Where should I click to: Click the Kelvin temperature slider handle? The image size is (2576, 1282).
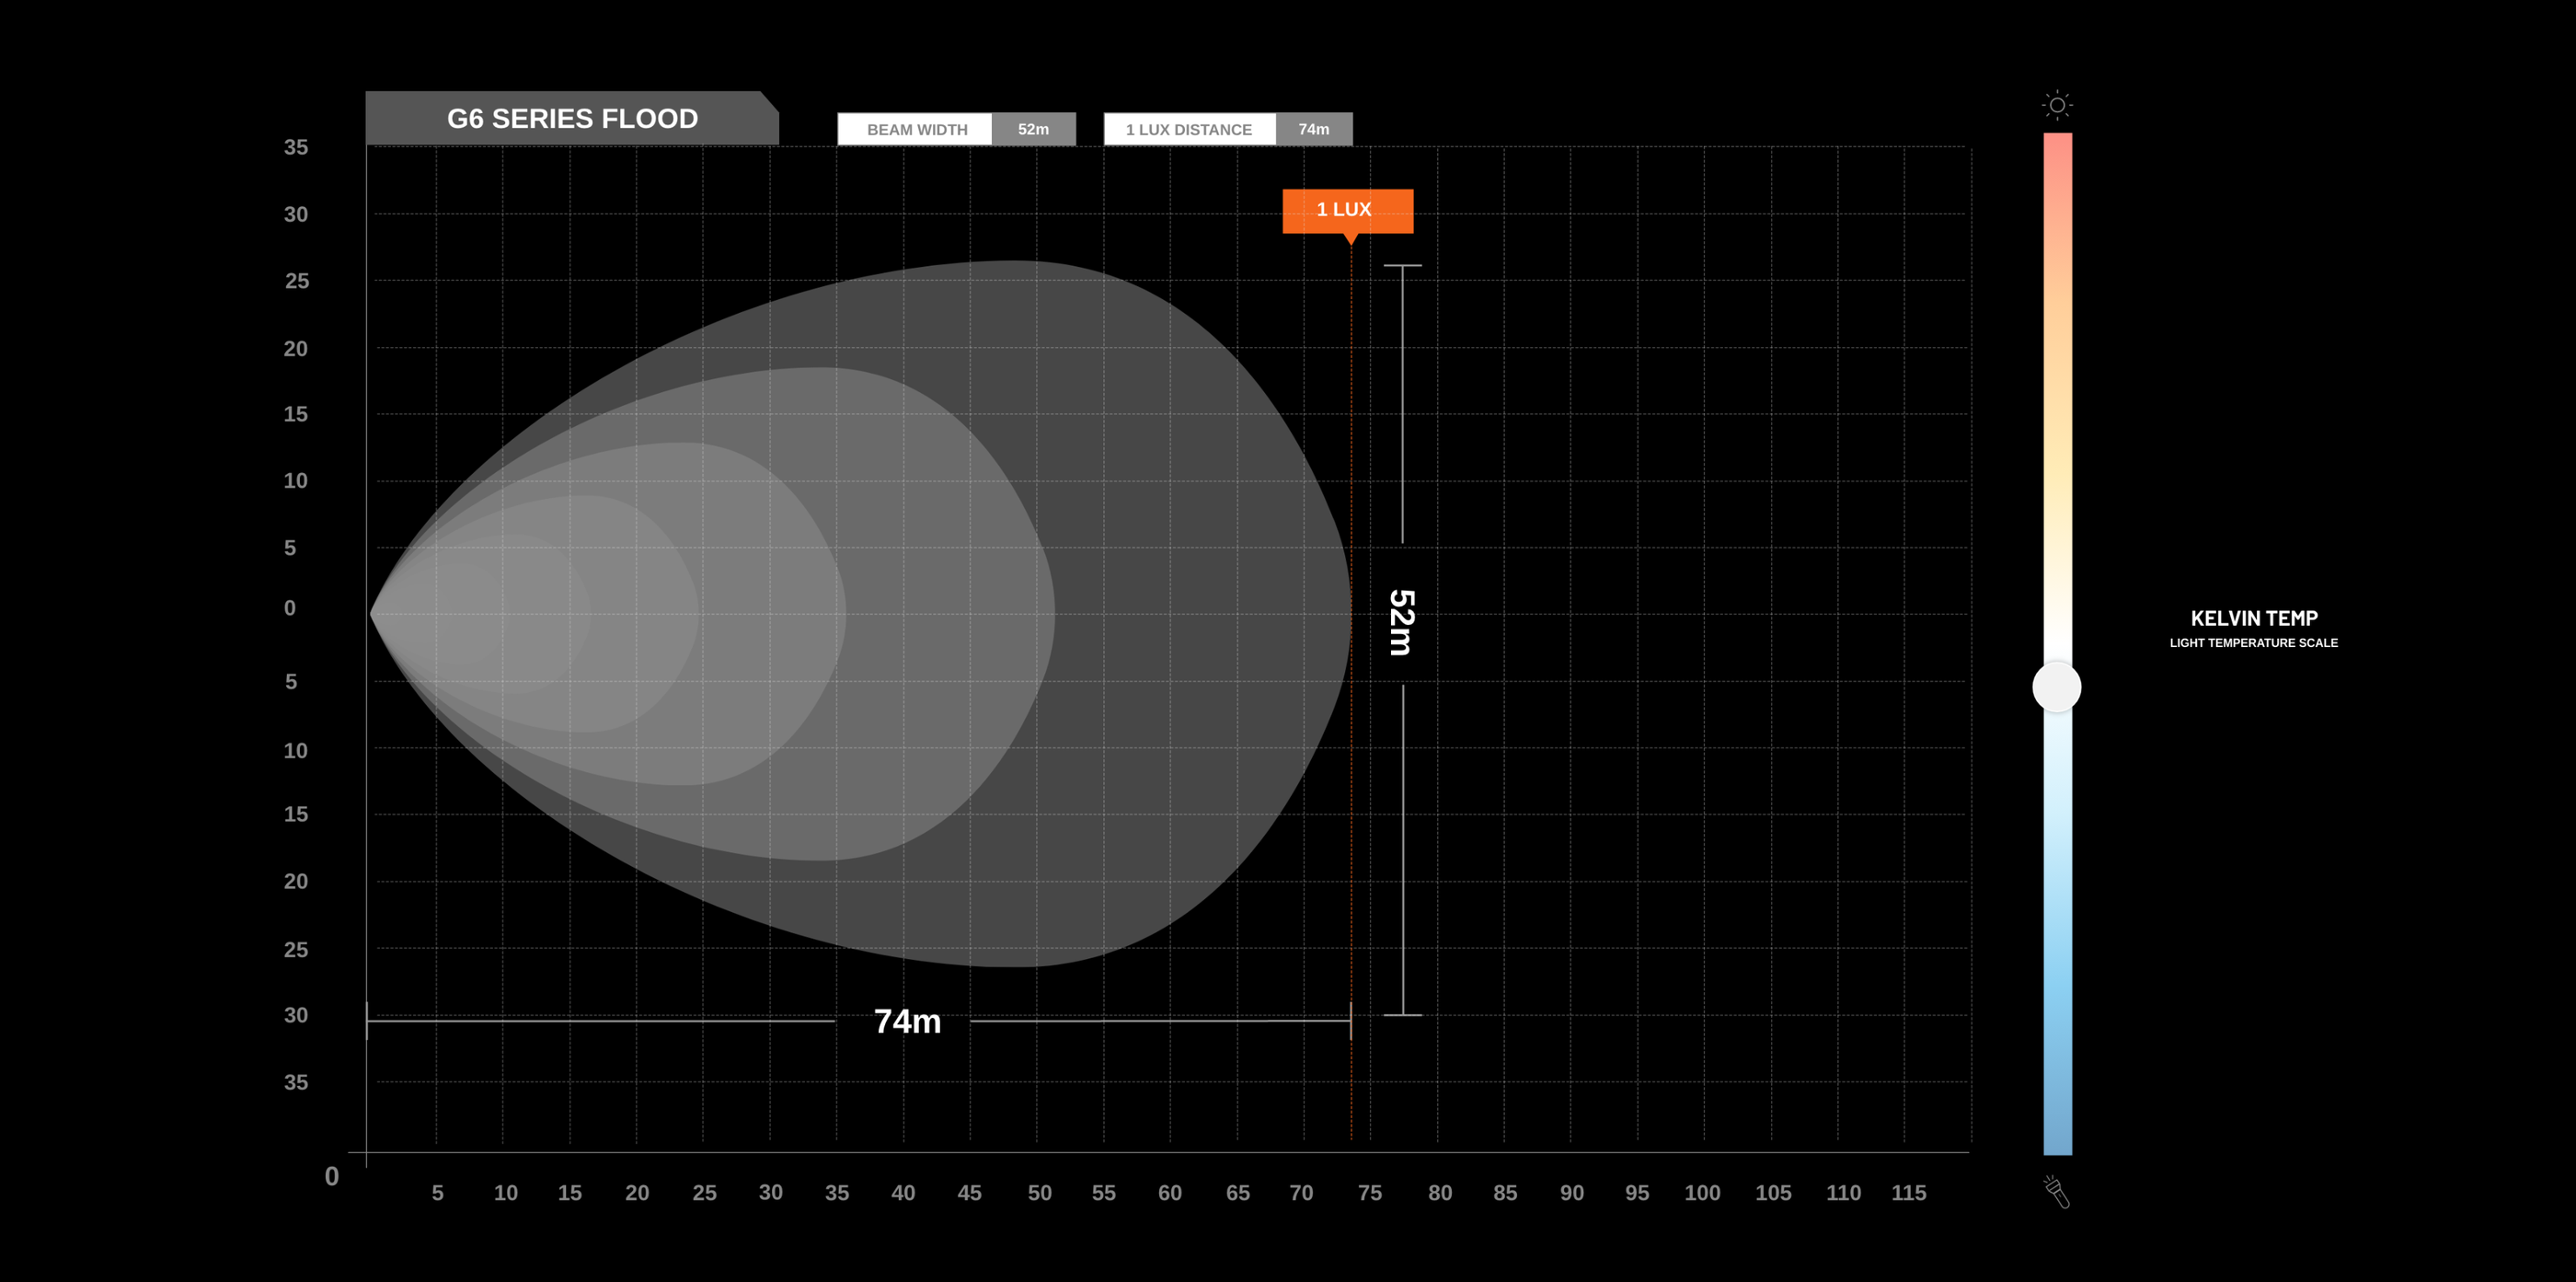click(2057, 687)
